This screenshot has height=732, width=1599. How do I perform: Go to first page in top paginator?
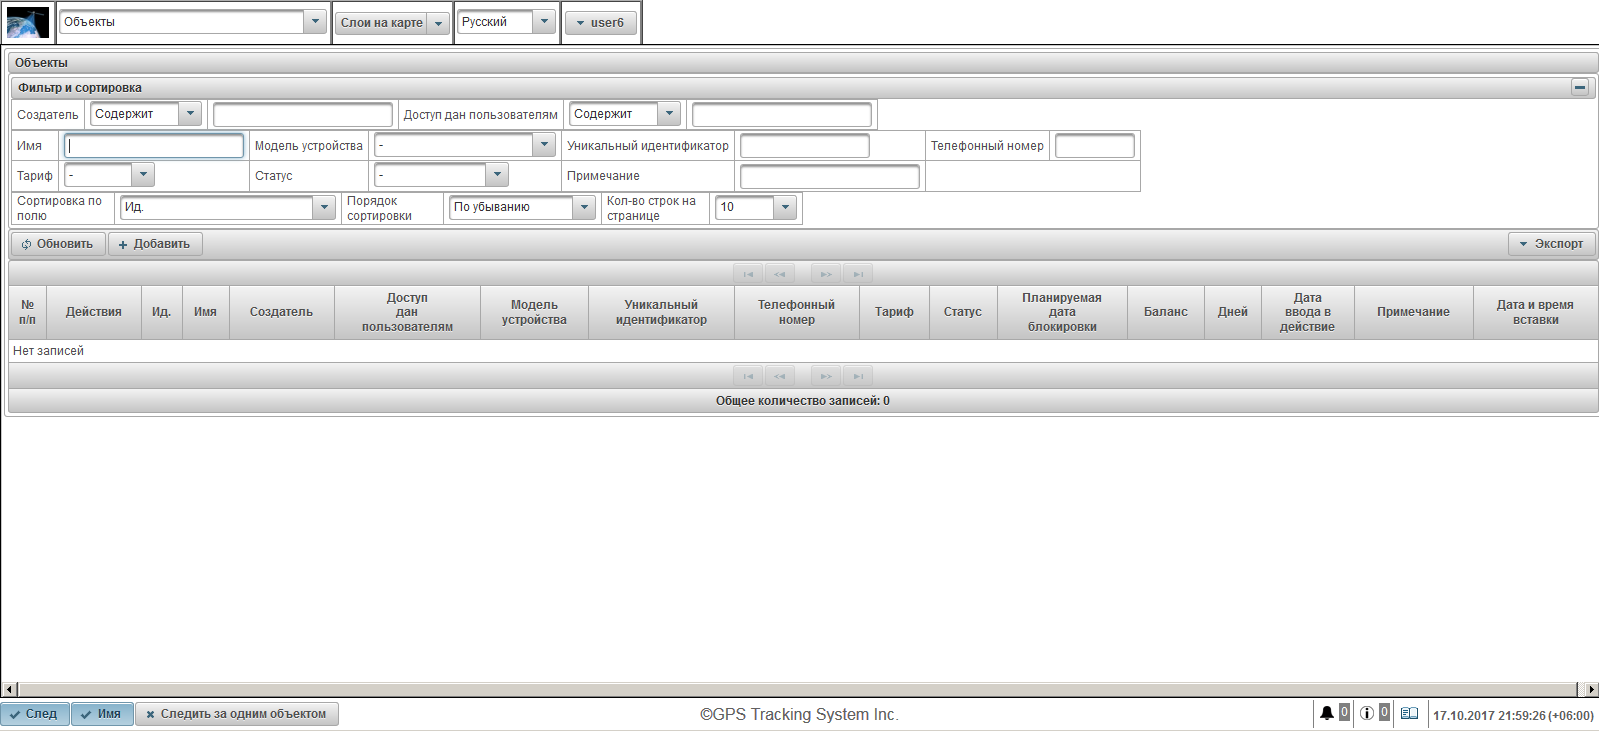(x=748, y=274)
